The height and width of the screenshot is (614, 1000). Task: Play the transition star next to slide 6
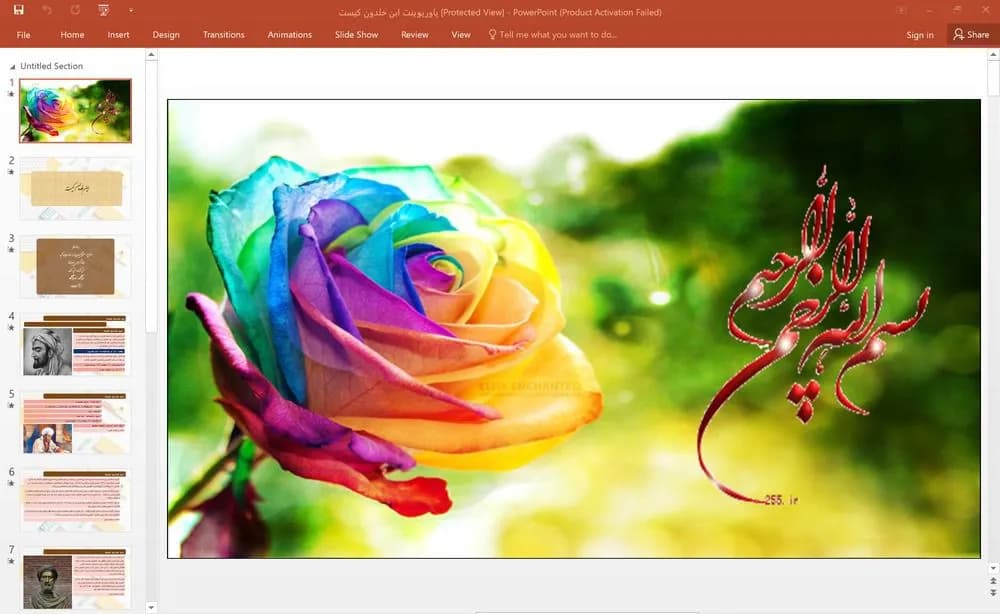[11, 483]
